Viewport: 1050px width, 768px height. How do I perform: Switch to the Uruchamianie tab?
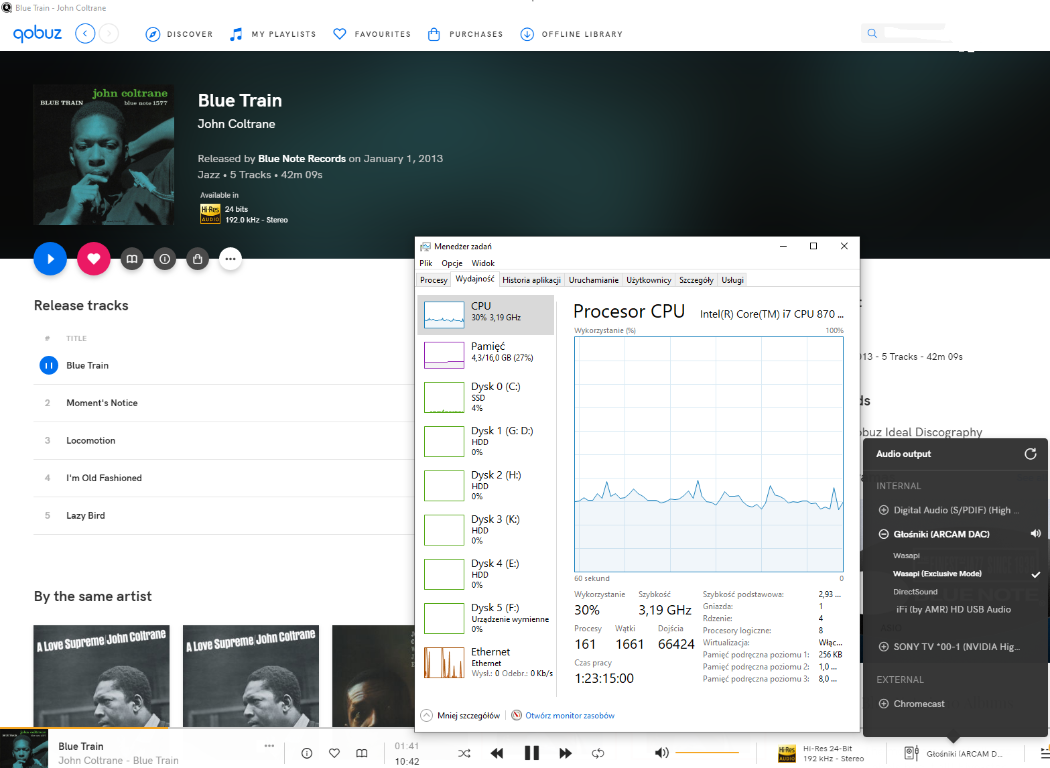(594, 280)
